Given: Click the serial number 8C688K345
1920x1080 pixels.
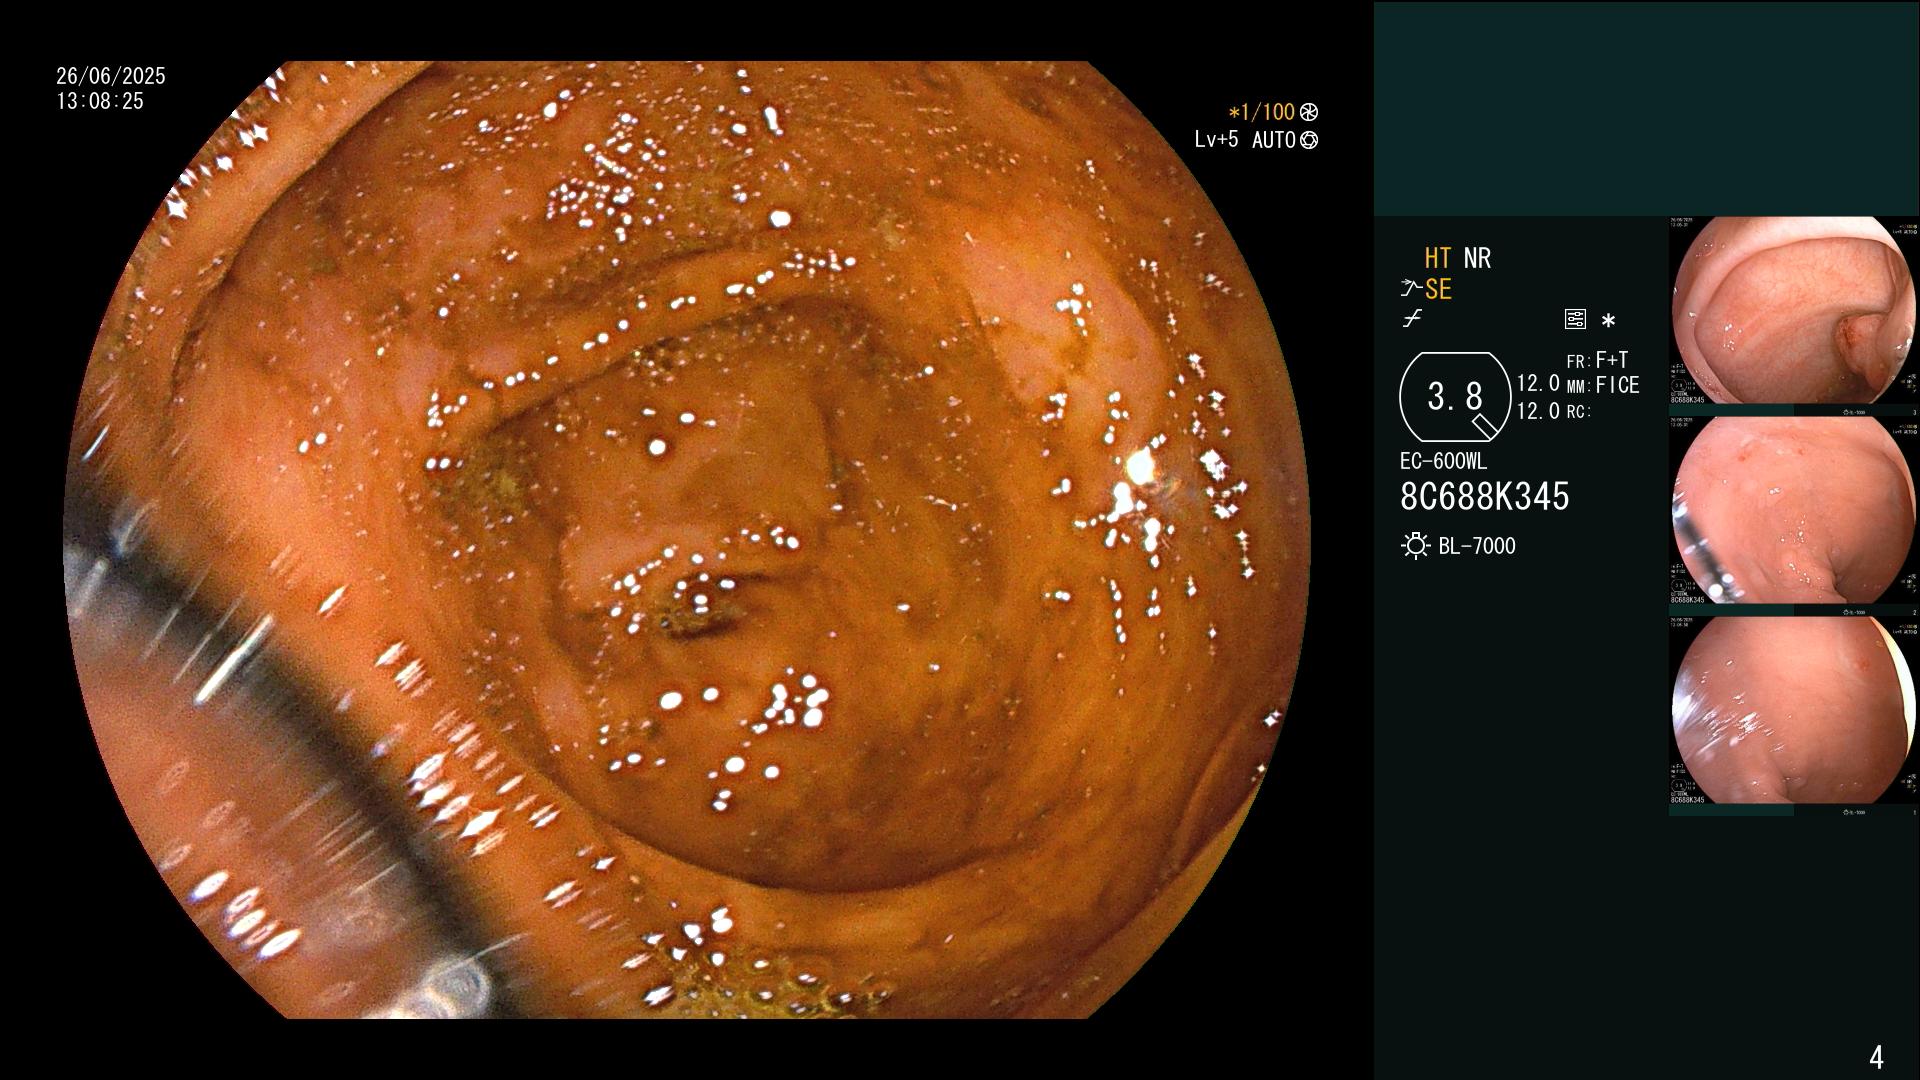Looking at the screenshot, I should 1485,496.
